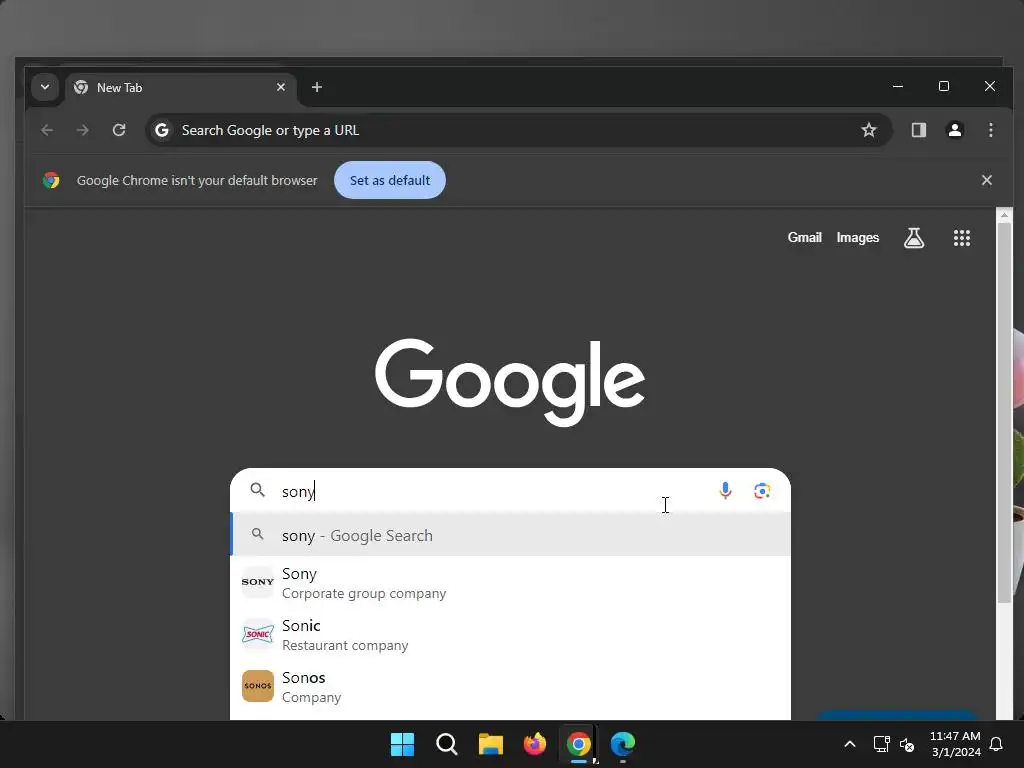The height and width of the screenshot is (768, 1024).
Task: Maximize the Chrome window
Action: [944, 86]
